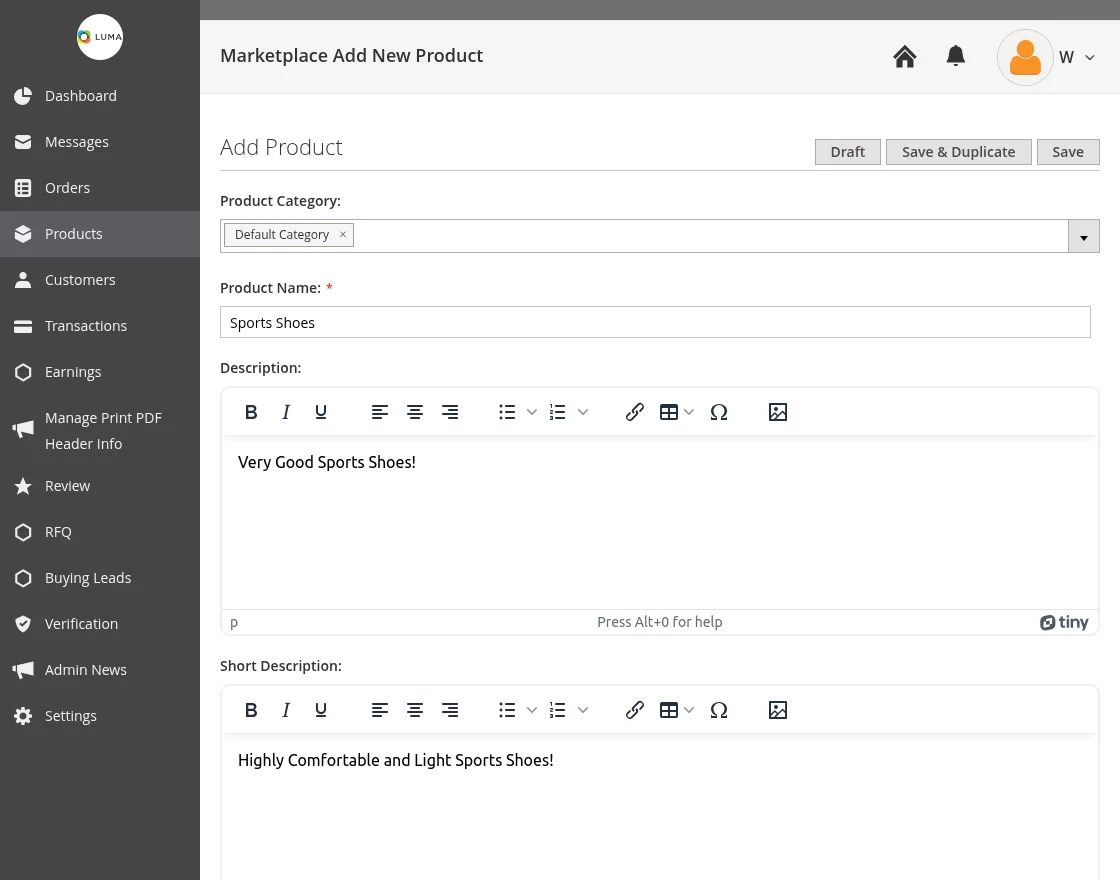Image resolution: width=1120 pixels, height=880 pixels.
Task: Select Buying Leads from the sidebar
Action: click(x=88, y=577)
